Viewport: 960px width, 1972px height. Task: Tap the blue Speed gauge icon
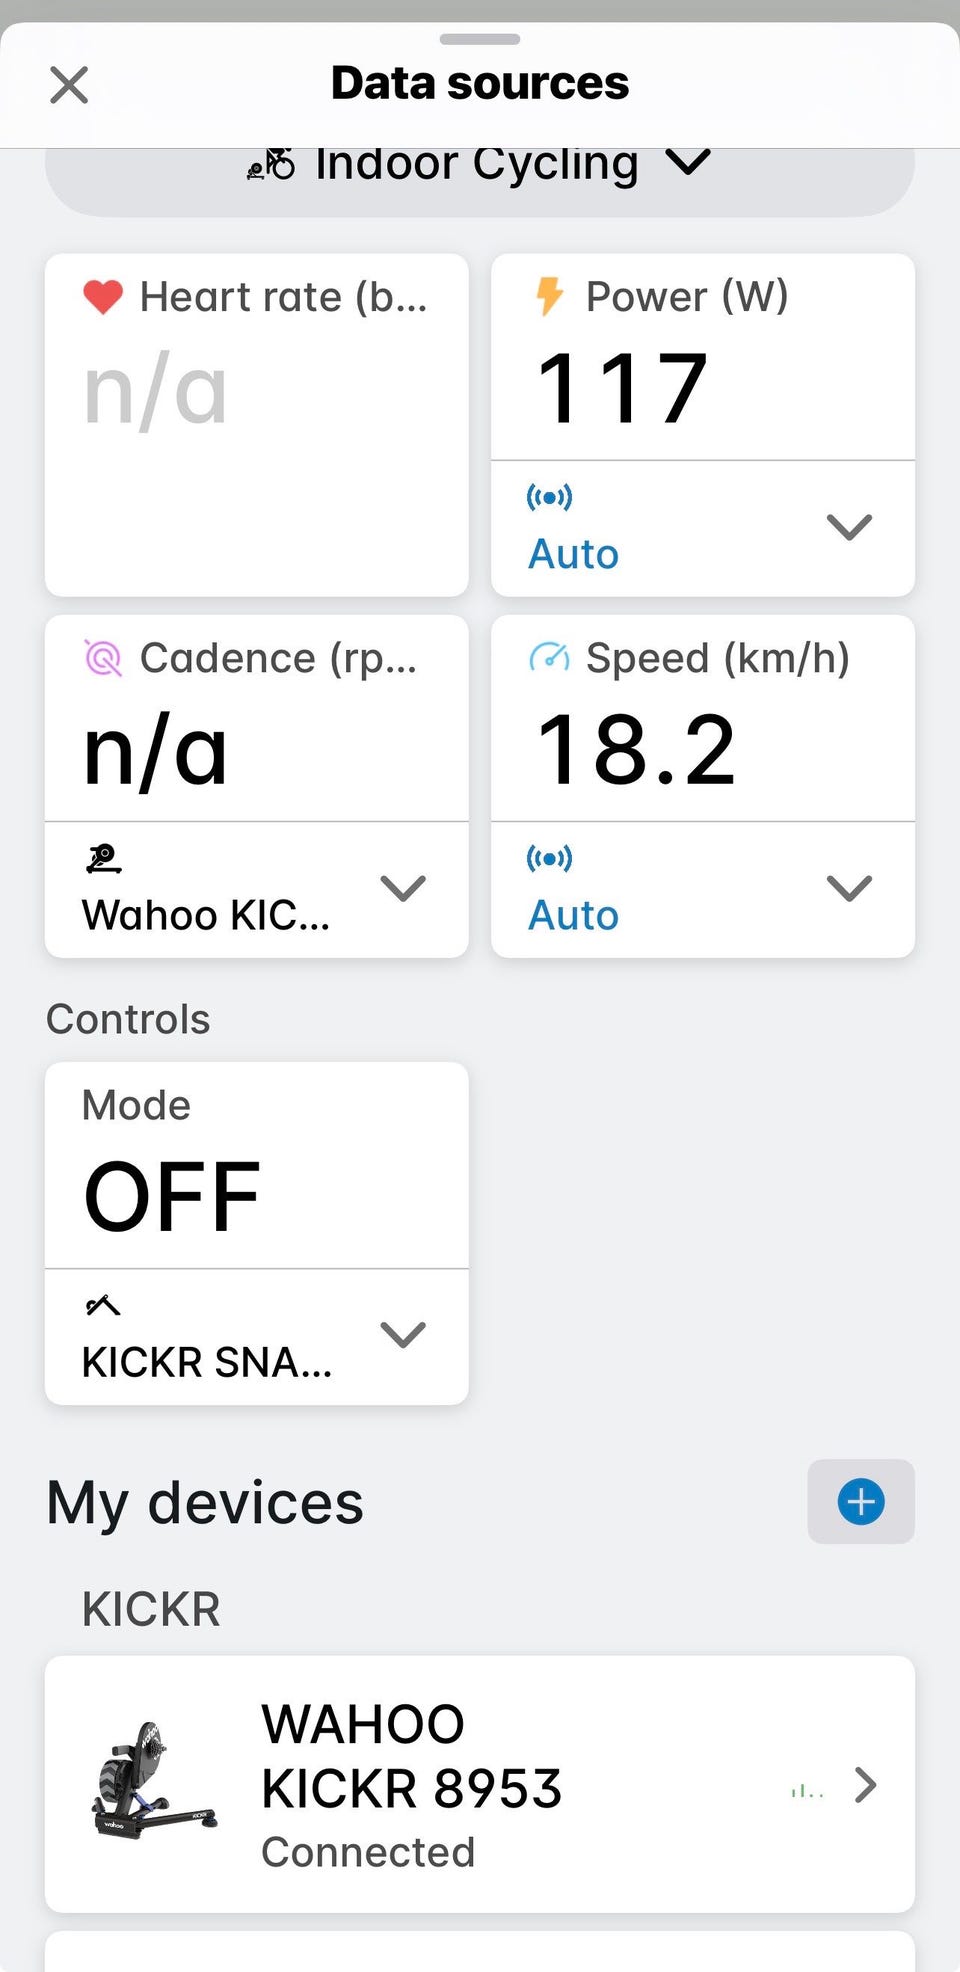pos(549,658)
